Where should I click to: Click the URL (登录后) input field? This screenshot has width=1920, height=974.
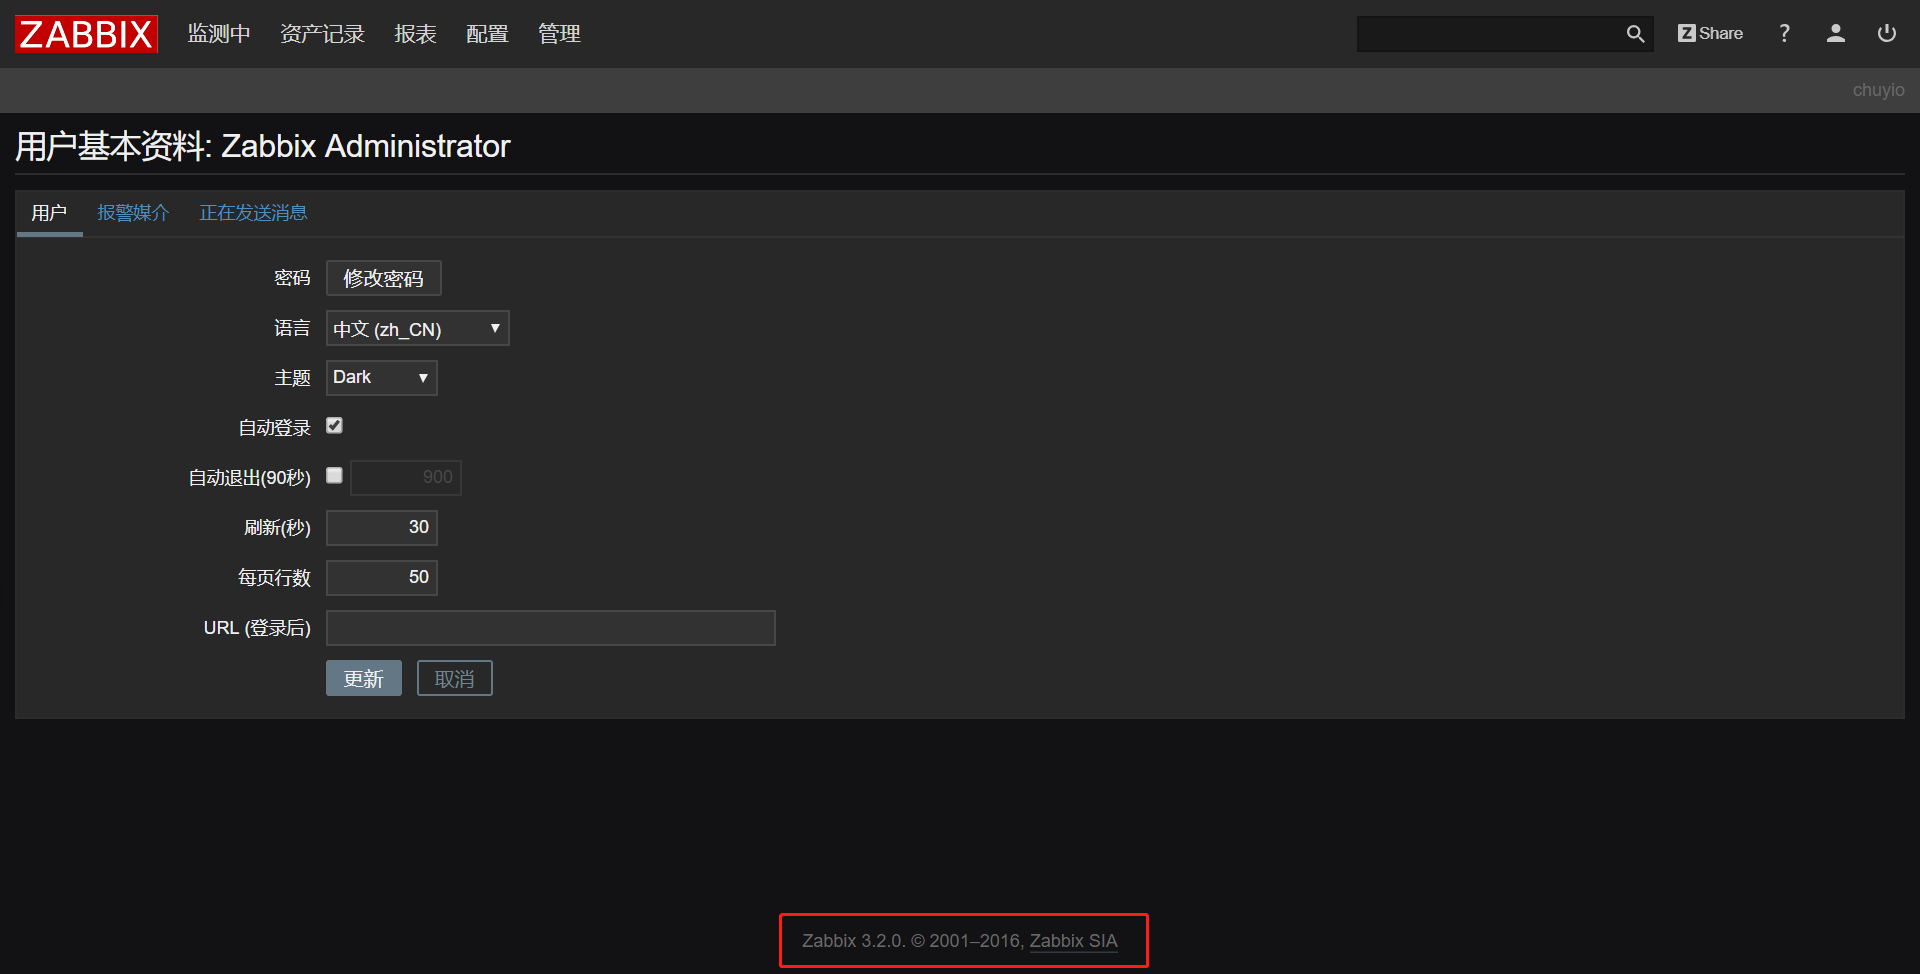click(x=551, y=628)
